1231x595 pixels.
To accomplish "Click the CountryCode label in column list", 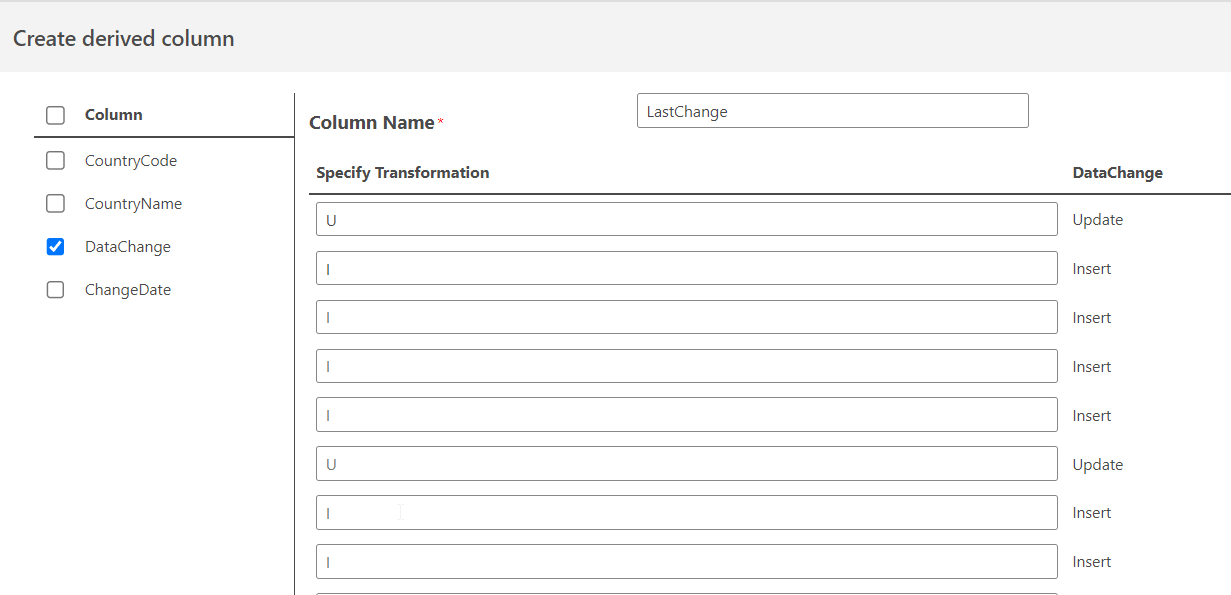I will pos(131,161).
